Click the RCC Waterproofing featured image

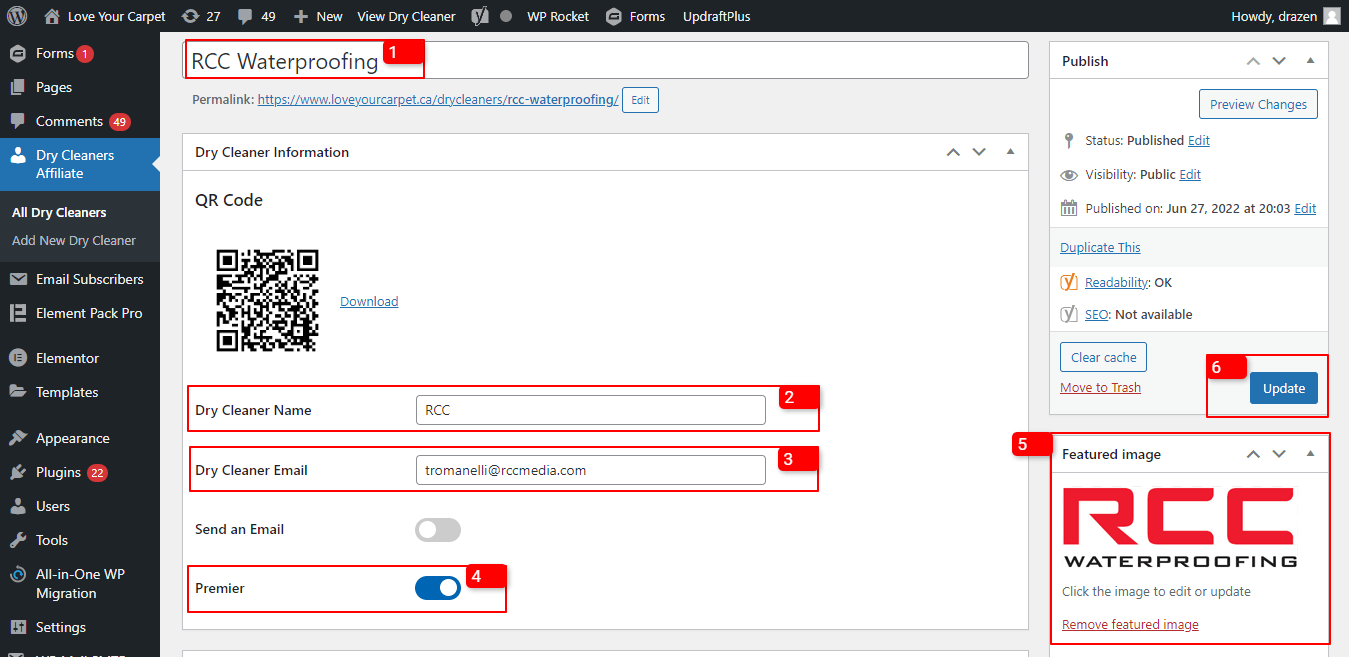coord(1180,527)
